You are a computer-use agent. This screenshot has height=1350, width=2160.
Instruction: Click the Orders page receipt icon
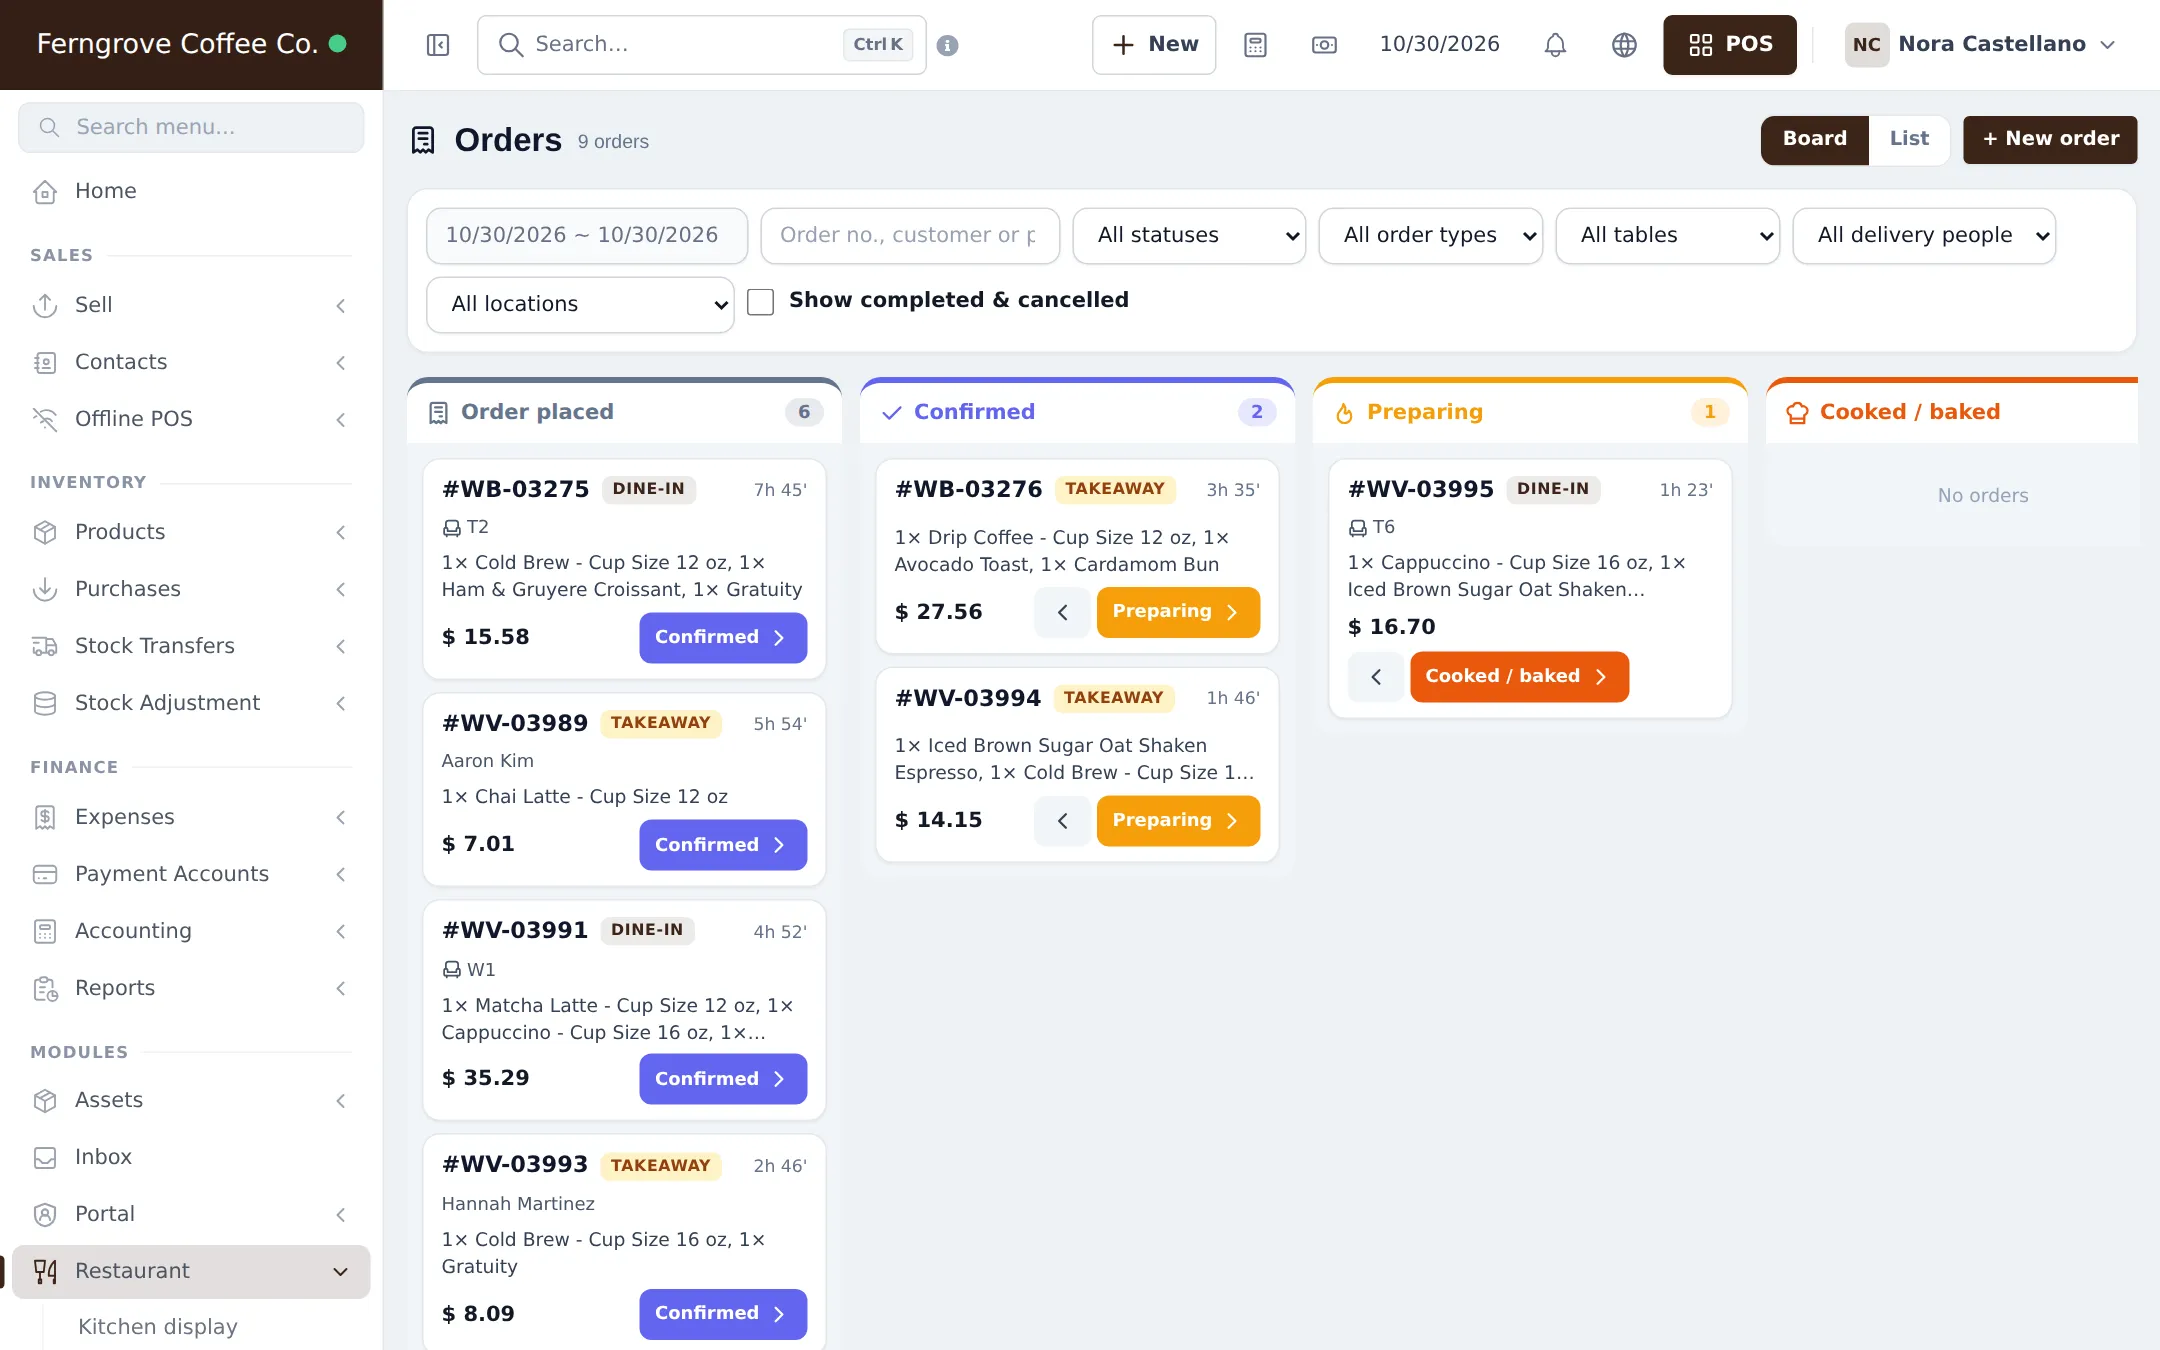[x=423, y=140]
